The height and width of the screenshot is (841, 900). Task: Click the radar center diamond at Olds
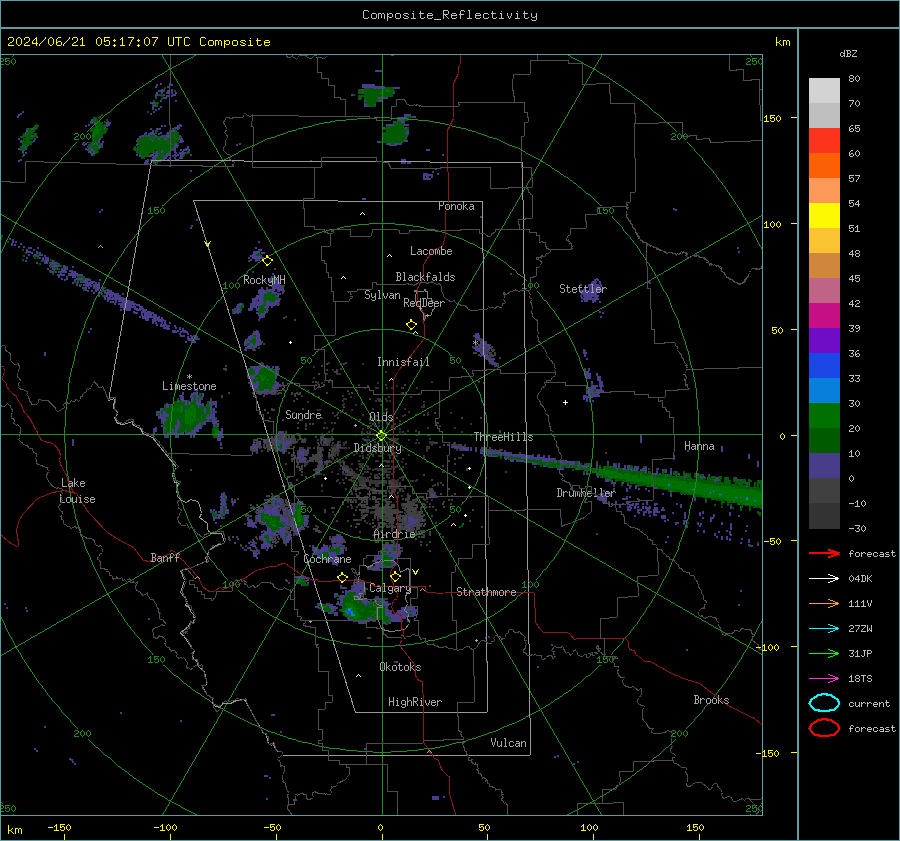(381, 436)
